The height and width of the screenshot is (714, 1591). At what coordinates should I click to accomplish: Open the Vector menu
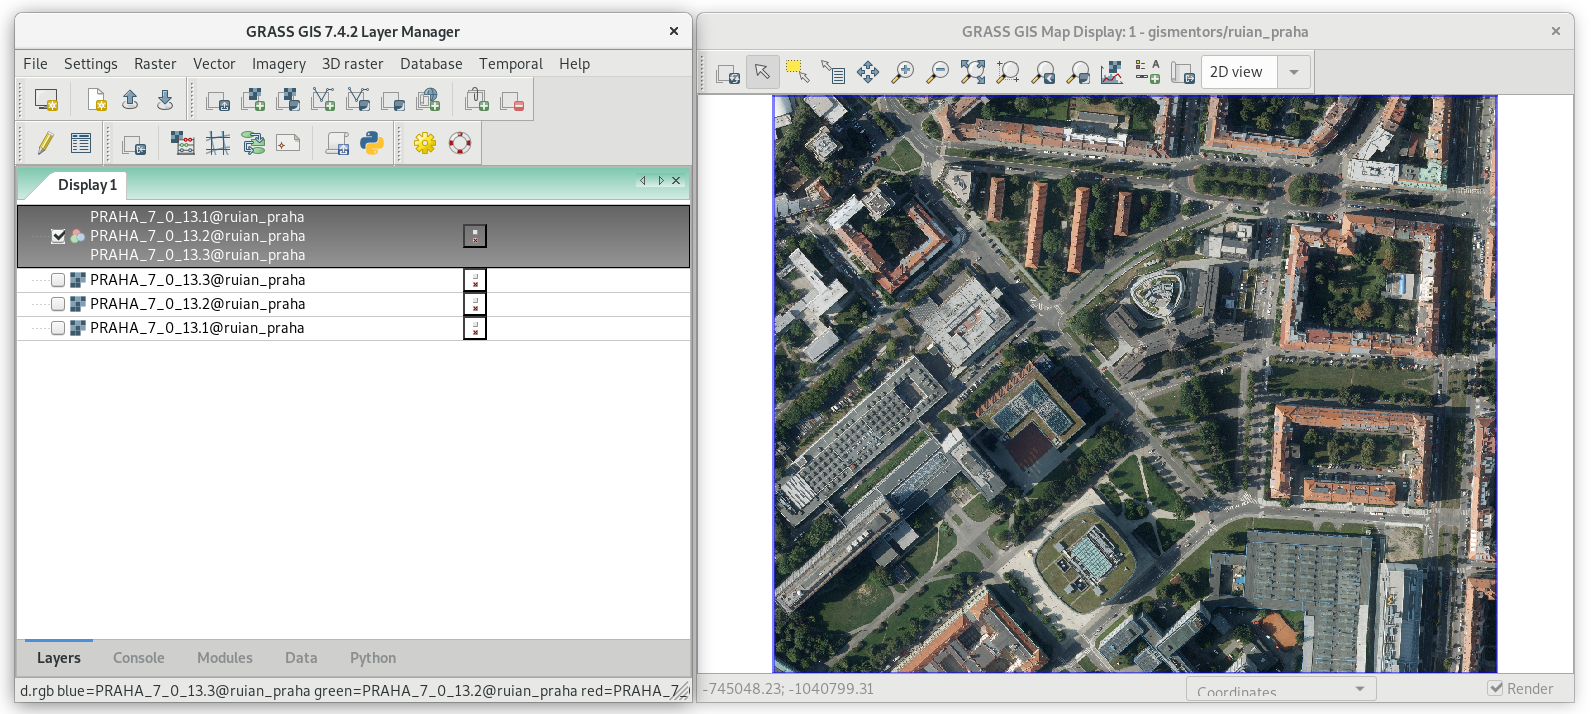214,63
